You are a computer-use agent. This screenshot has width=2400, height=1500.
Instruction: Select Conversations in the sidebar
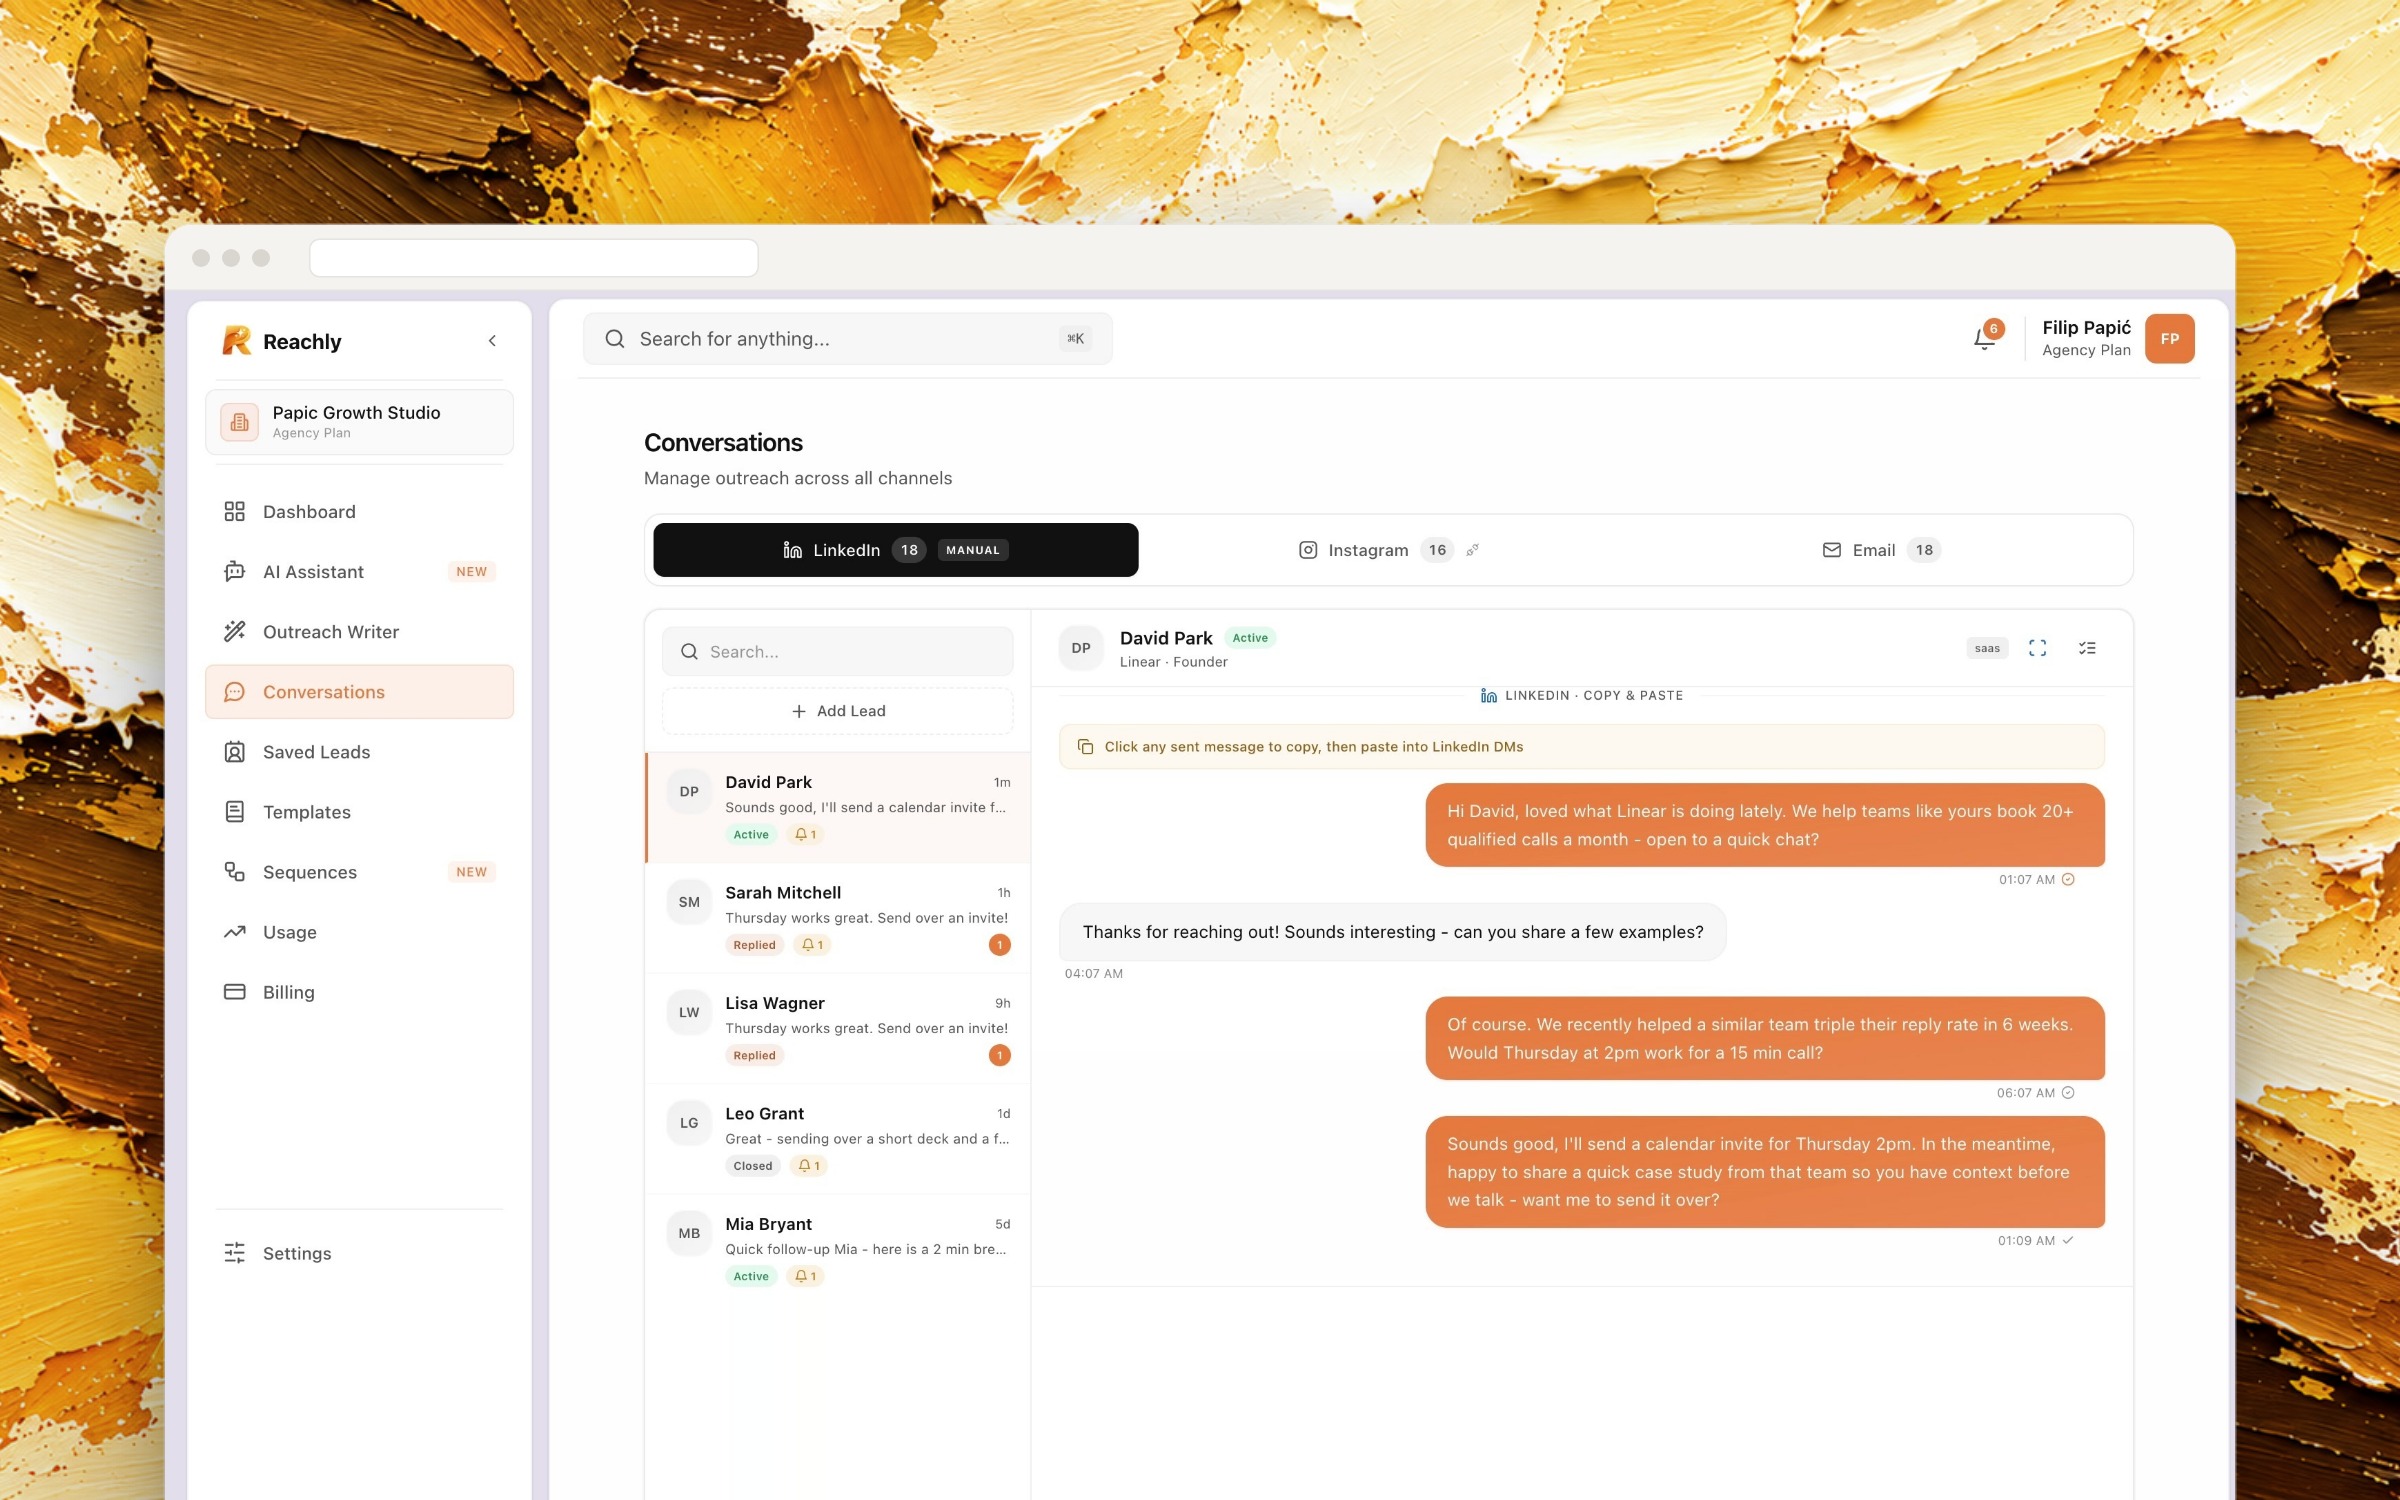click(359, 691)
